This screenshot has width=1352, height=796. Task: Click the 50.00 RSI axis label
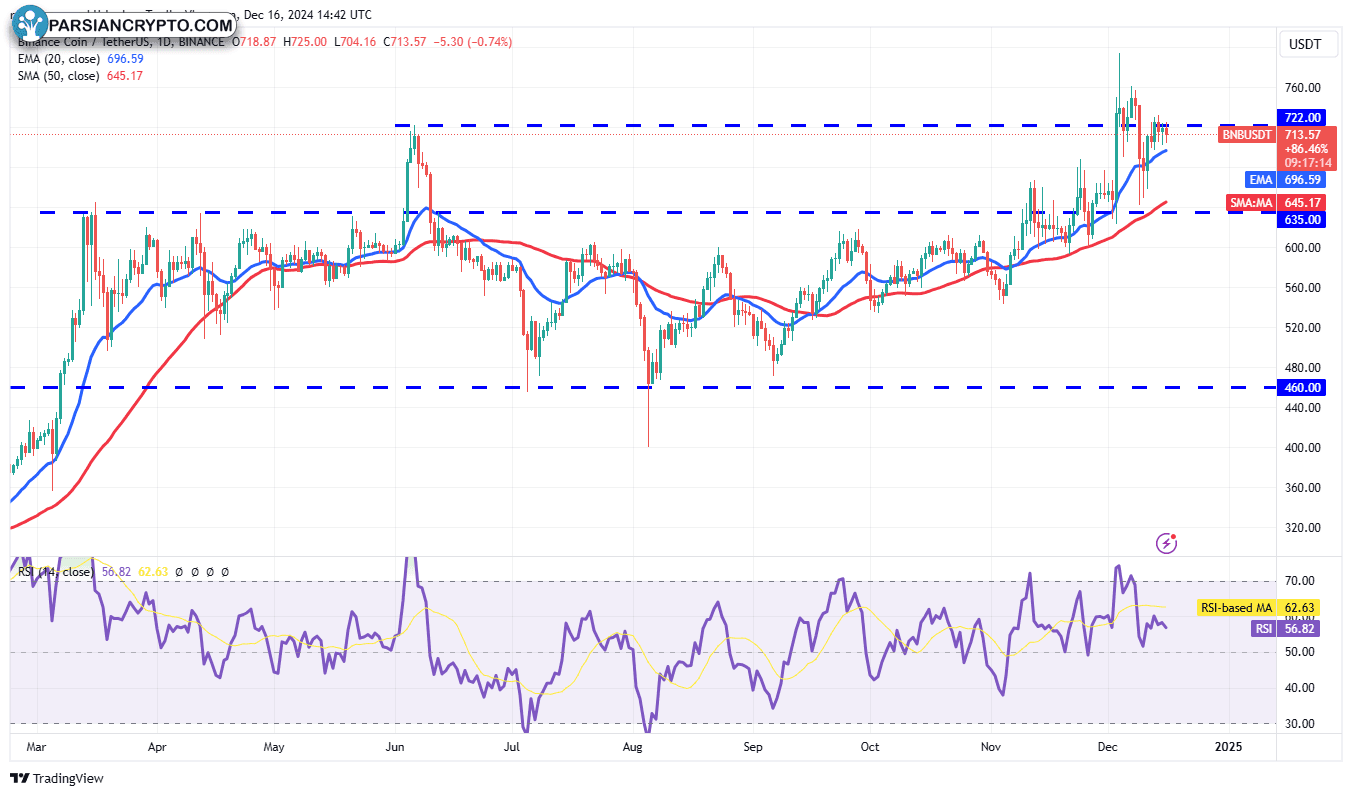click(x=1300, y=652)
